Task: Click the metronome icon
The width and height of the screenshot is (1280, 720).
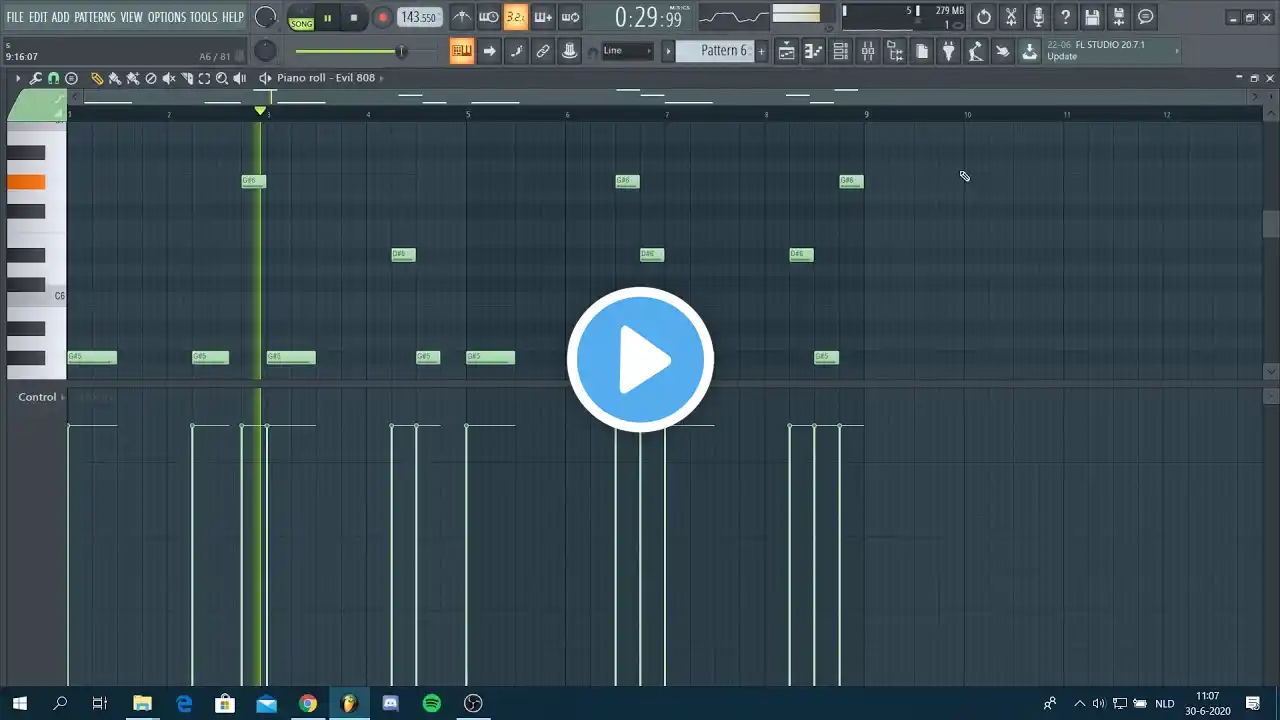Action: tap(462, 17)
